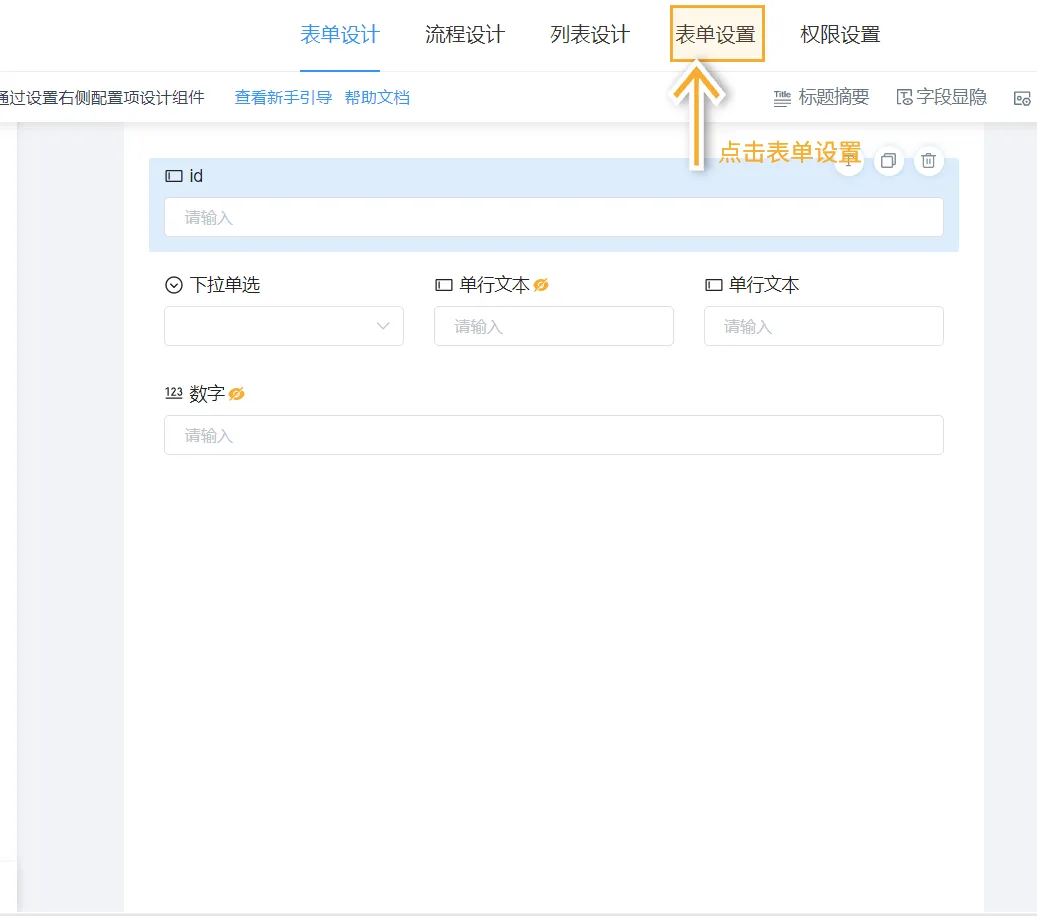Viewport: 1037px width, 916px height.
Task: Click the cut-off icon right of 字段显隐
Action: [x=1022, y=98]
